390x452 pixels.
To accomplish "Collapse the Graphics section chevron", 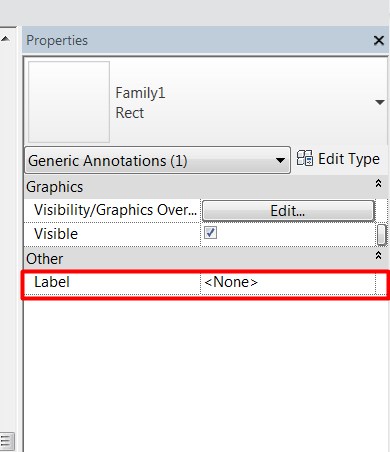I will 378,183.
